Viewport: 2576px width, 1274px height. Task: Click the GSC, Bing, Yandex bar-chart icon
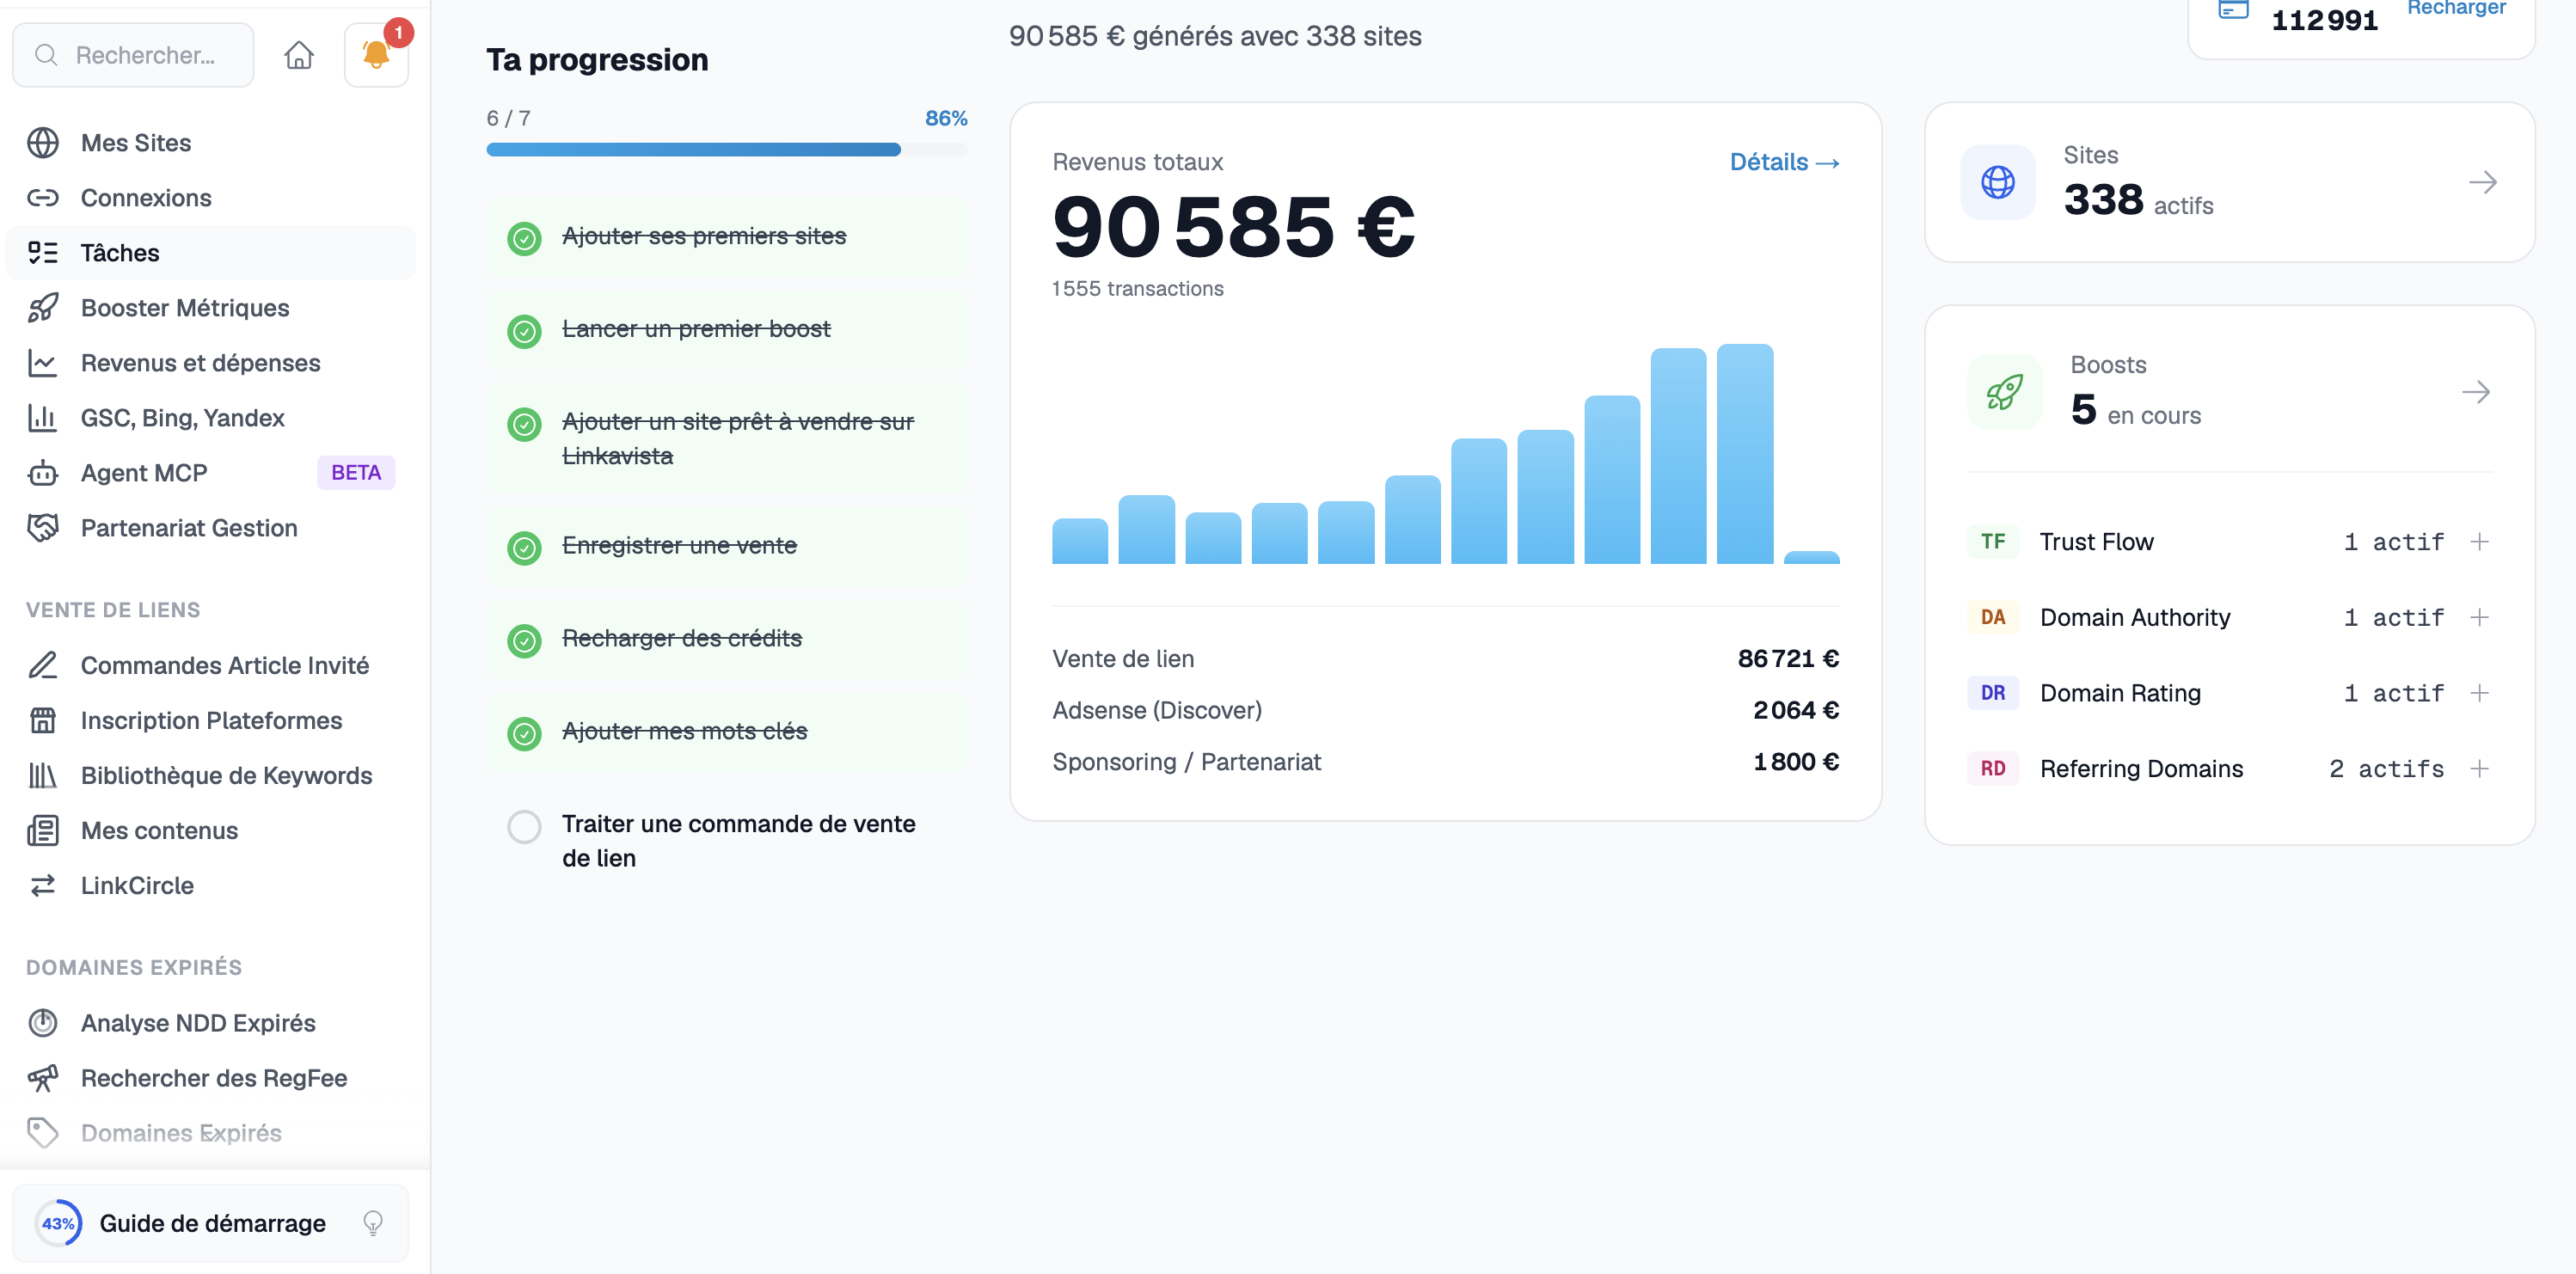coord(42,418)
